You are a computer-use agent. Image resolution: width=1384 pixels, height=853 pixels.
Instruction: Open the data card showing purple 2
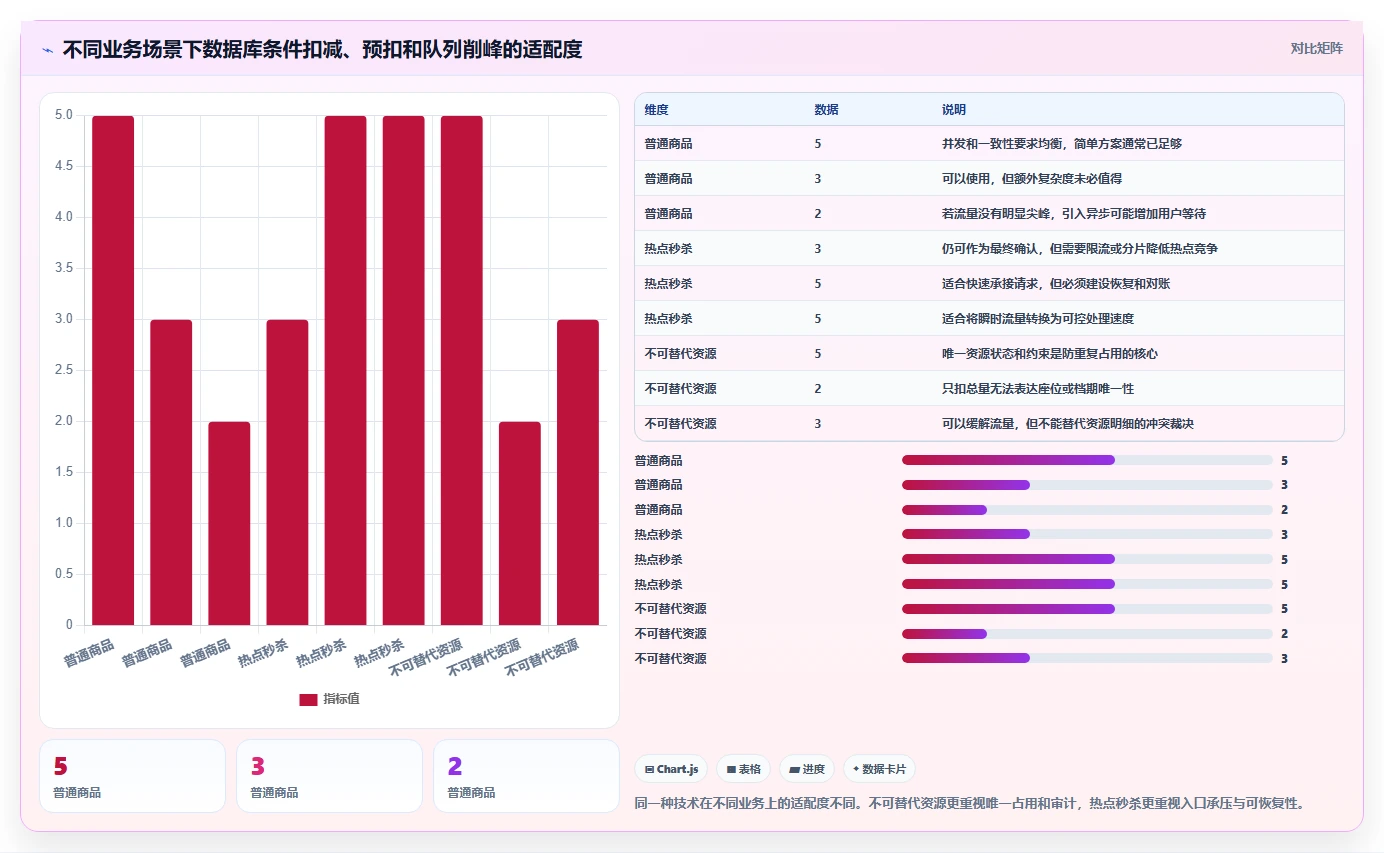coord(526,776)
